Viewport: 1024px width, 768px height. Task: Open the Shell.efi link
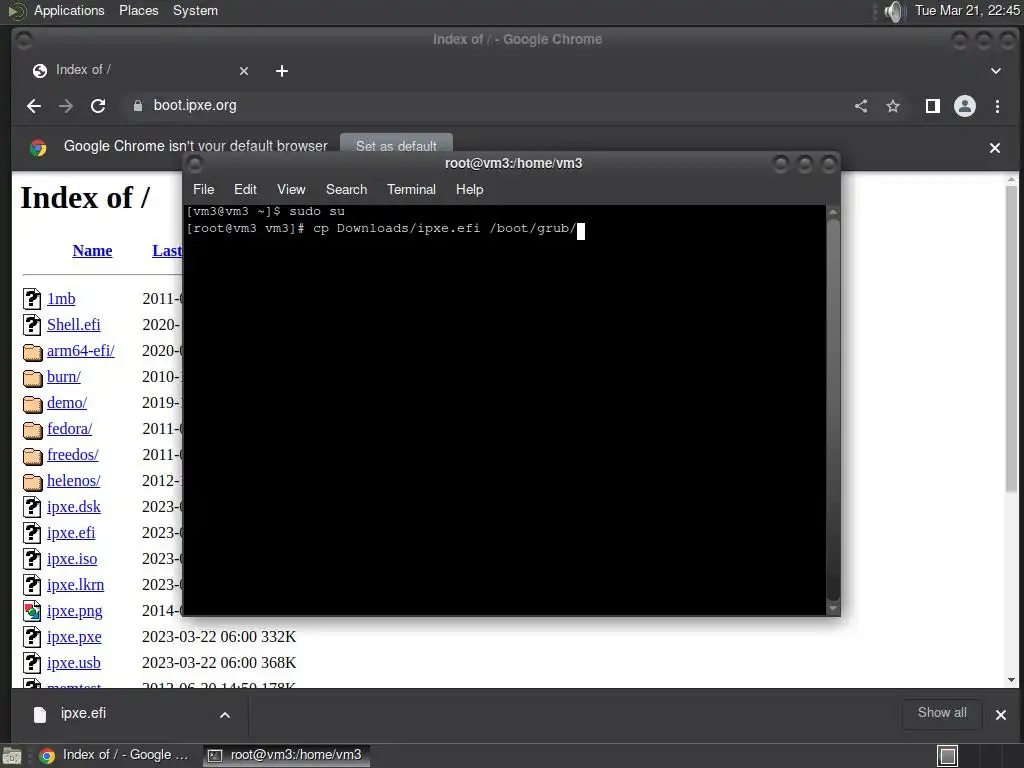tap(73, 325)
